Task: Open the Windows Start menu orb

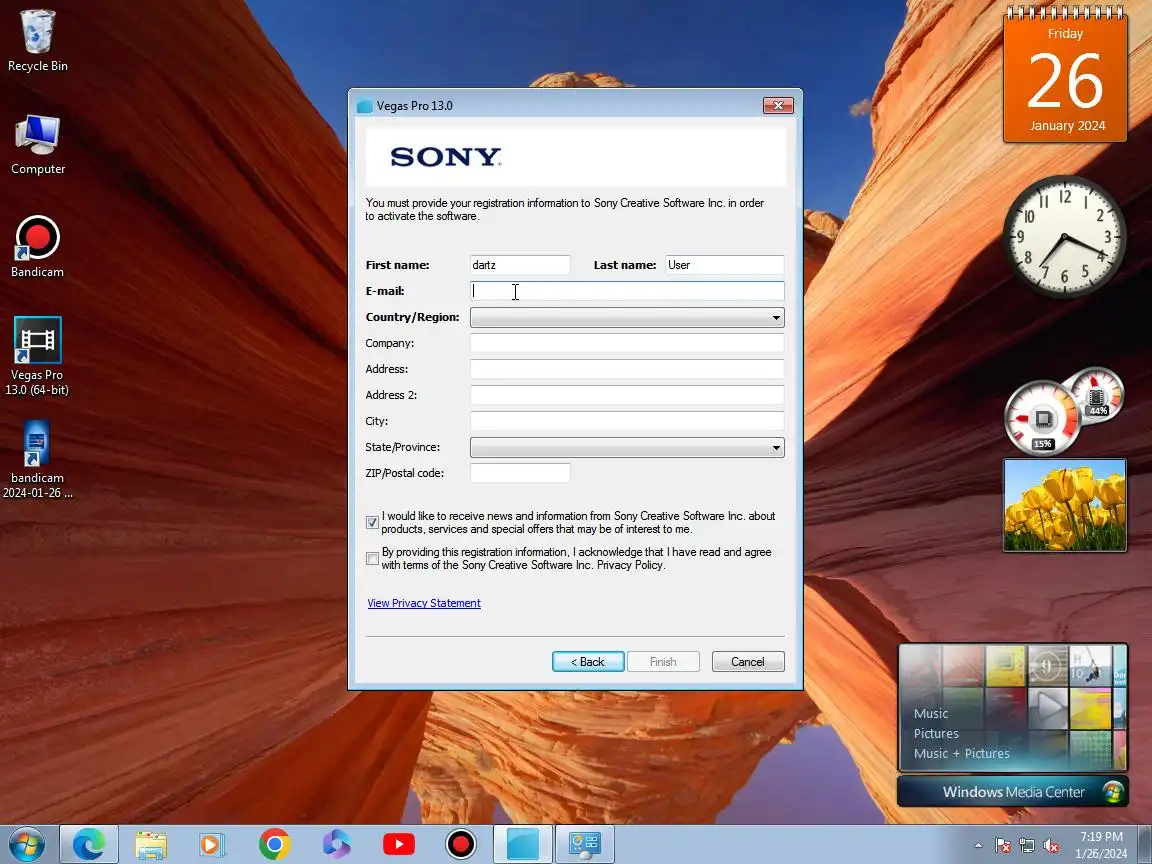Action: [x=27, y=844]
